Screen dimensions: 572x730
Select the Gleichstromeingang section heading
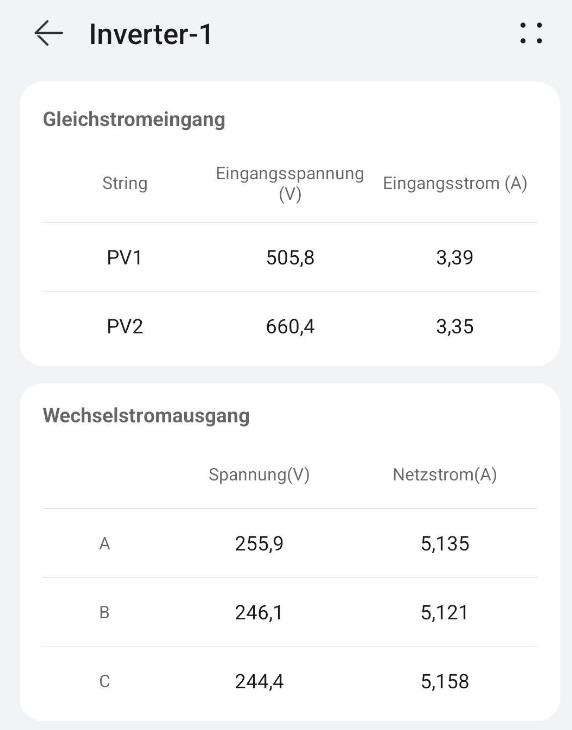click(x=134, y=120)
